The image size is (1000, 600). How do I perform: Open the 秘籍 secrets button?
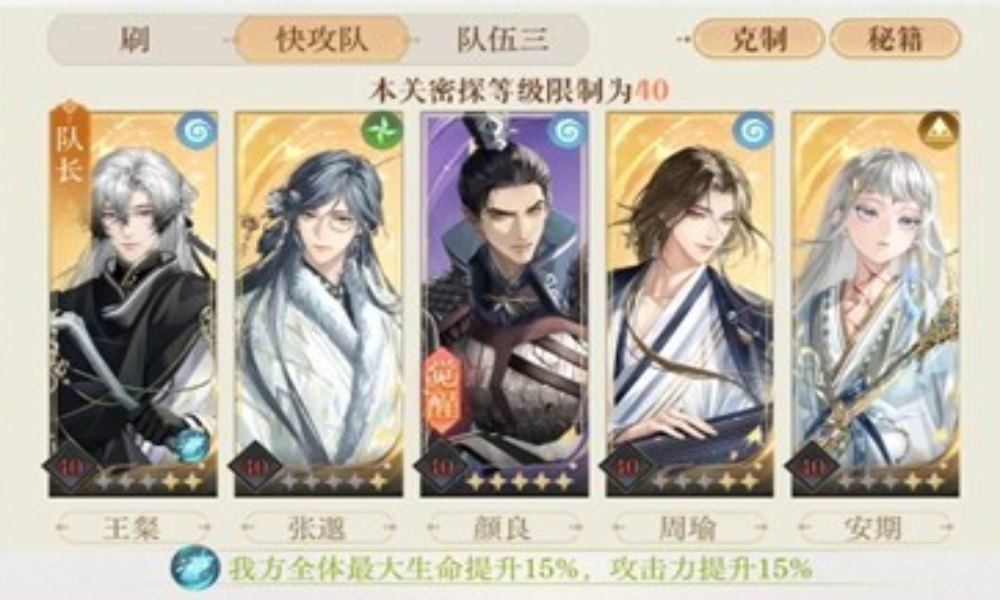[895, 40]
